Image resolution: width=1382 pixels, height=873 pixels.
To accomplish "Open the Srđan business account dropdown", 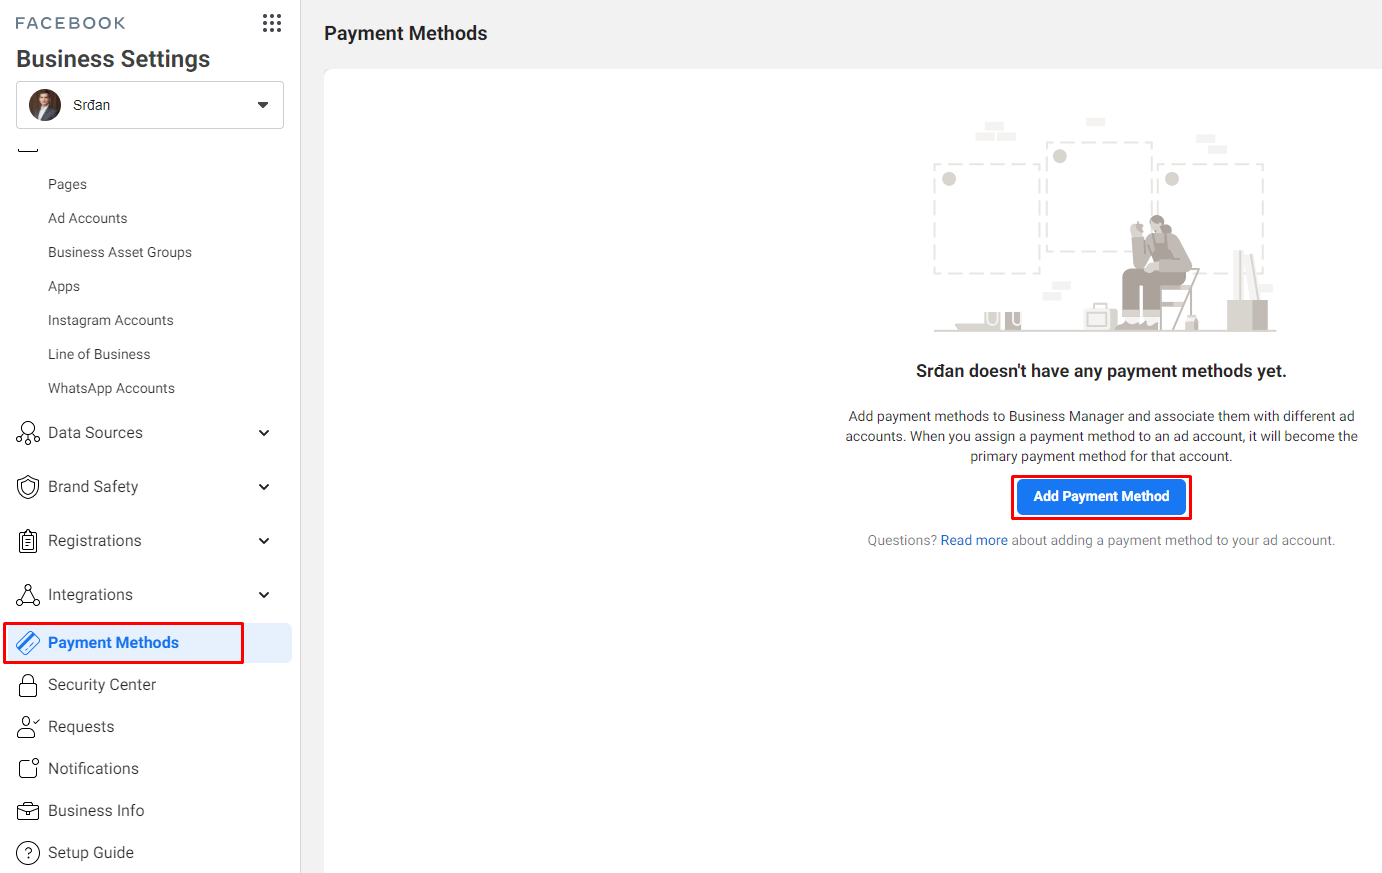I will point(150,105).
